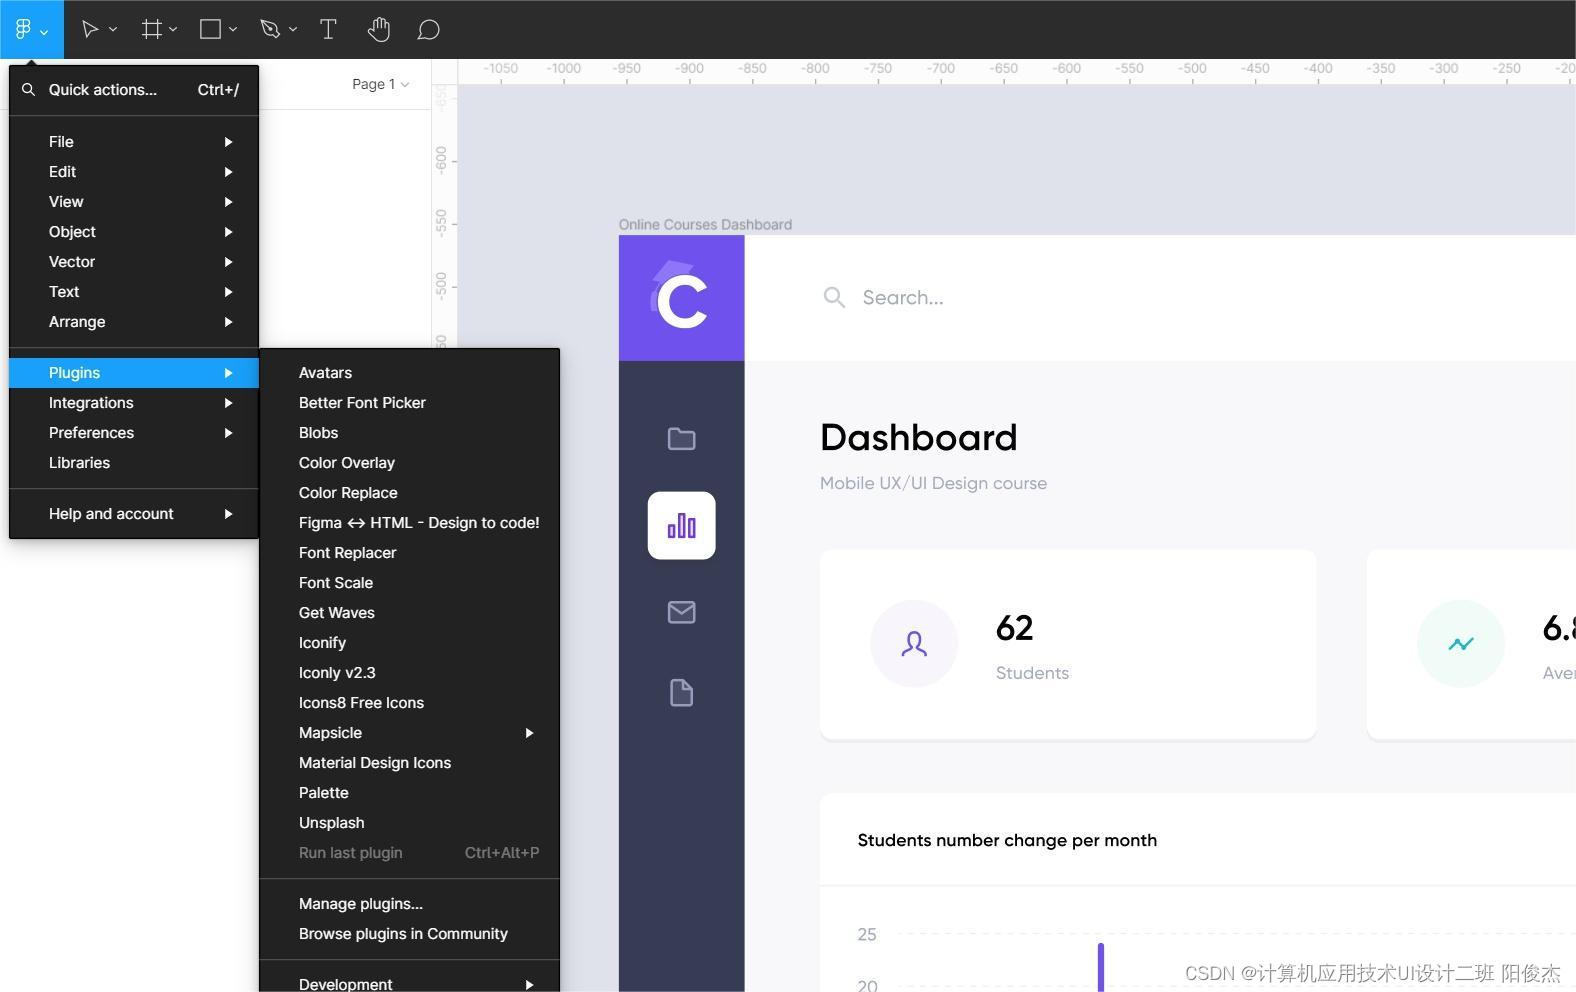Open the Arrange submenu

click(134, 322)
